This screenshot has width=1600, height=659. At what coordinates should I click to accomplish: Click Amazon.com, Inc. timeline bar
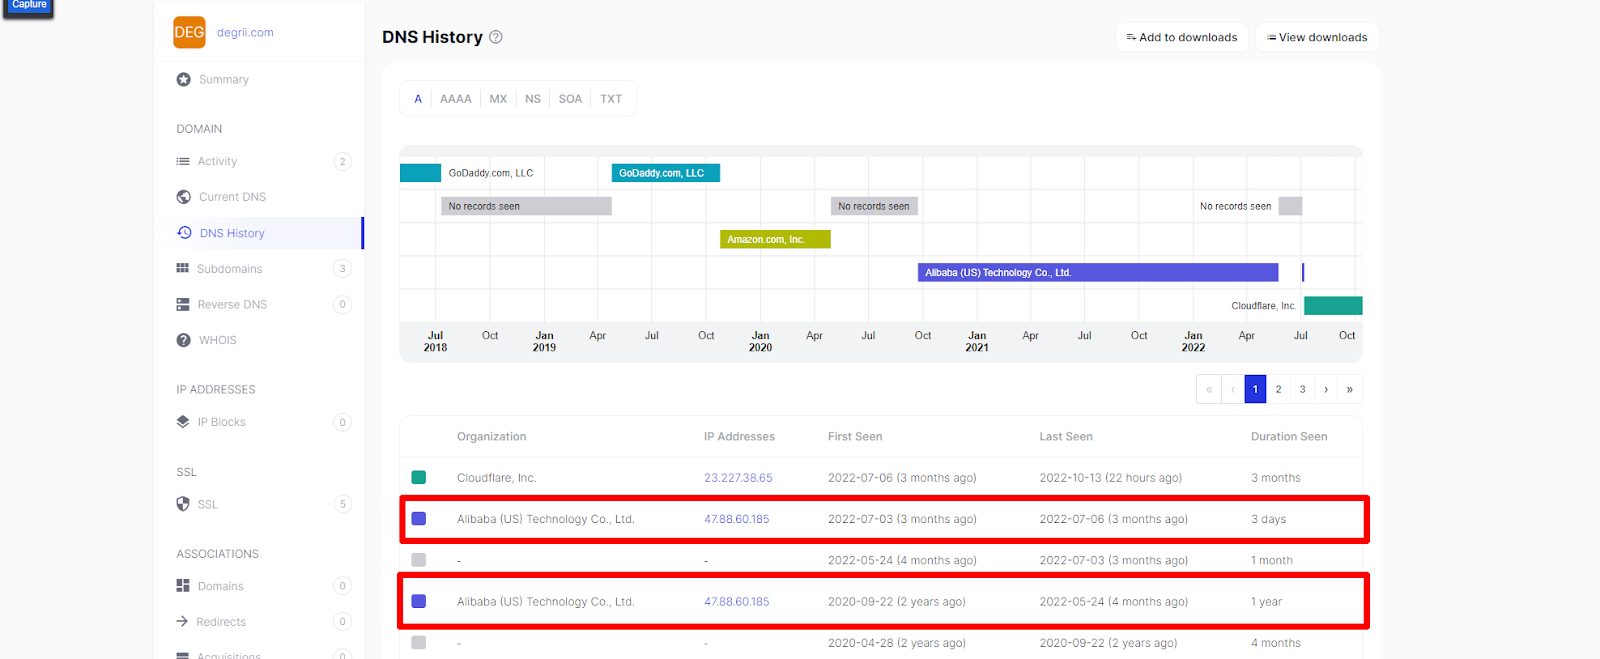(x=775, y=239)
